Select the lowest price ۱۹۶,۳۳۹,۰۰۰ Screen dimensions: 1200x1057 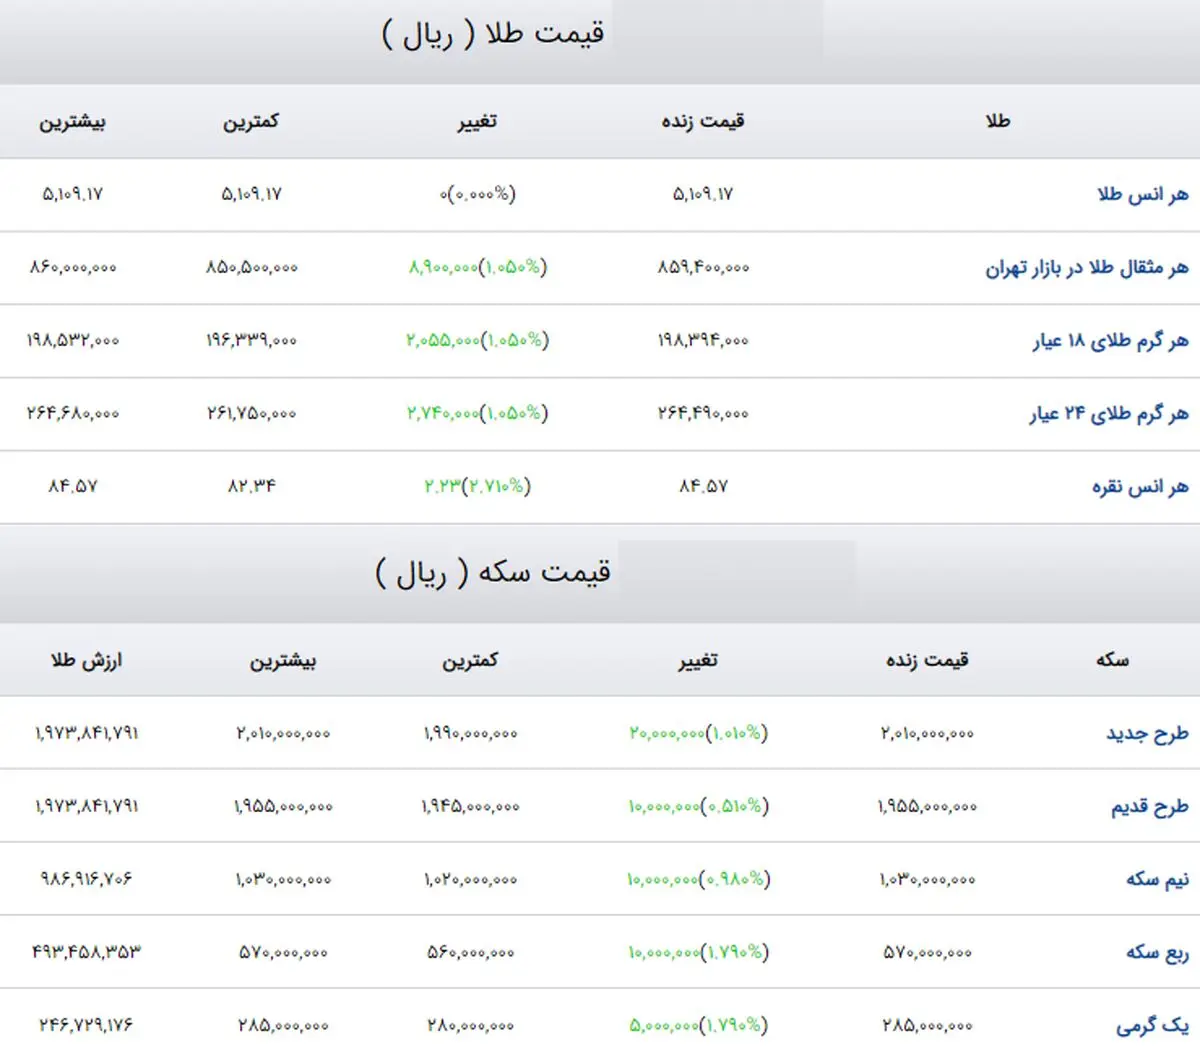(251, 340)
